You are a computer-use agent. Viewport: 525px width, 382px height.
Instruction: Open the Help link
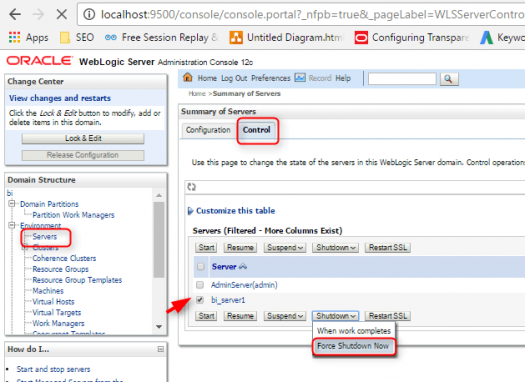(343, 78)
